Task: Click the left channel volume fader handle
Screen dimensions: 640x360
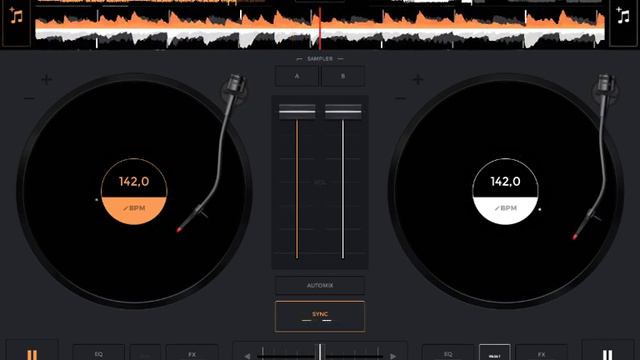Action: (297, 111)
